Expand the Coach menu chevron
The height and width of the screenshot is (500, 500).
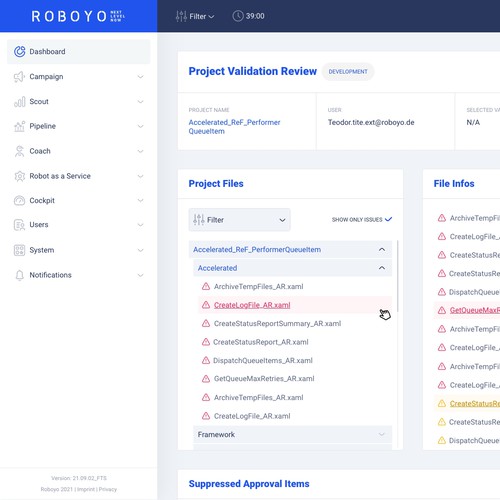click(141, 151)
